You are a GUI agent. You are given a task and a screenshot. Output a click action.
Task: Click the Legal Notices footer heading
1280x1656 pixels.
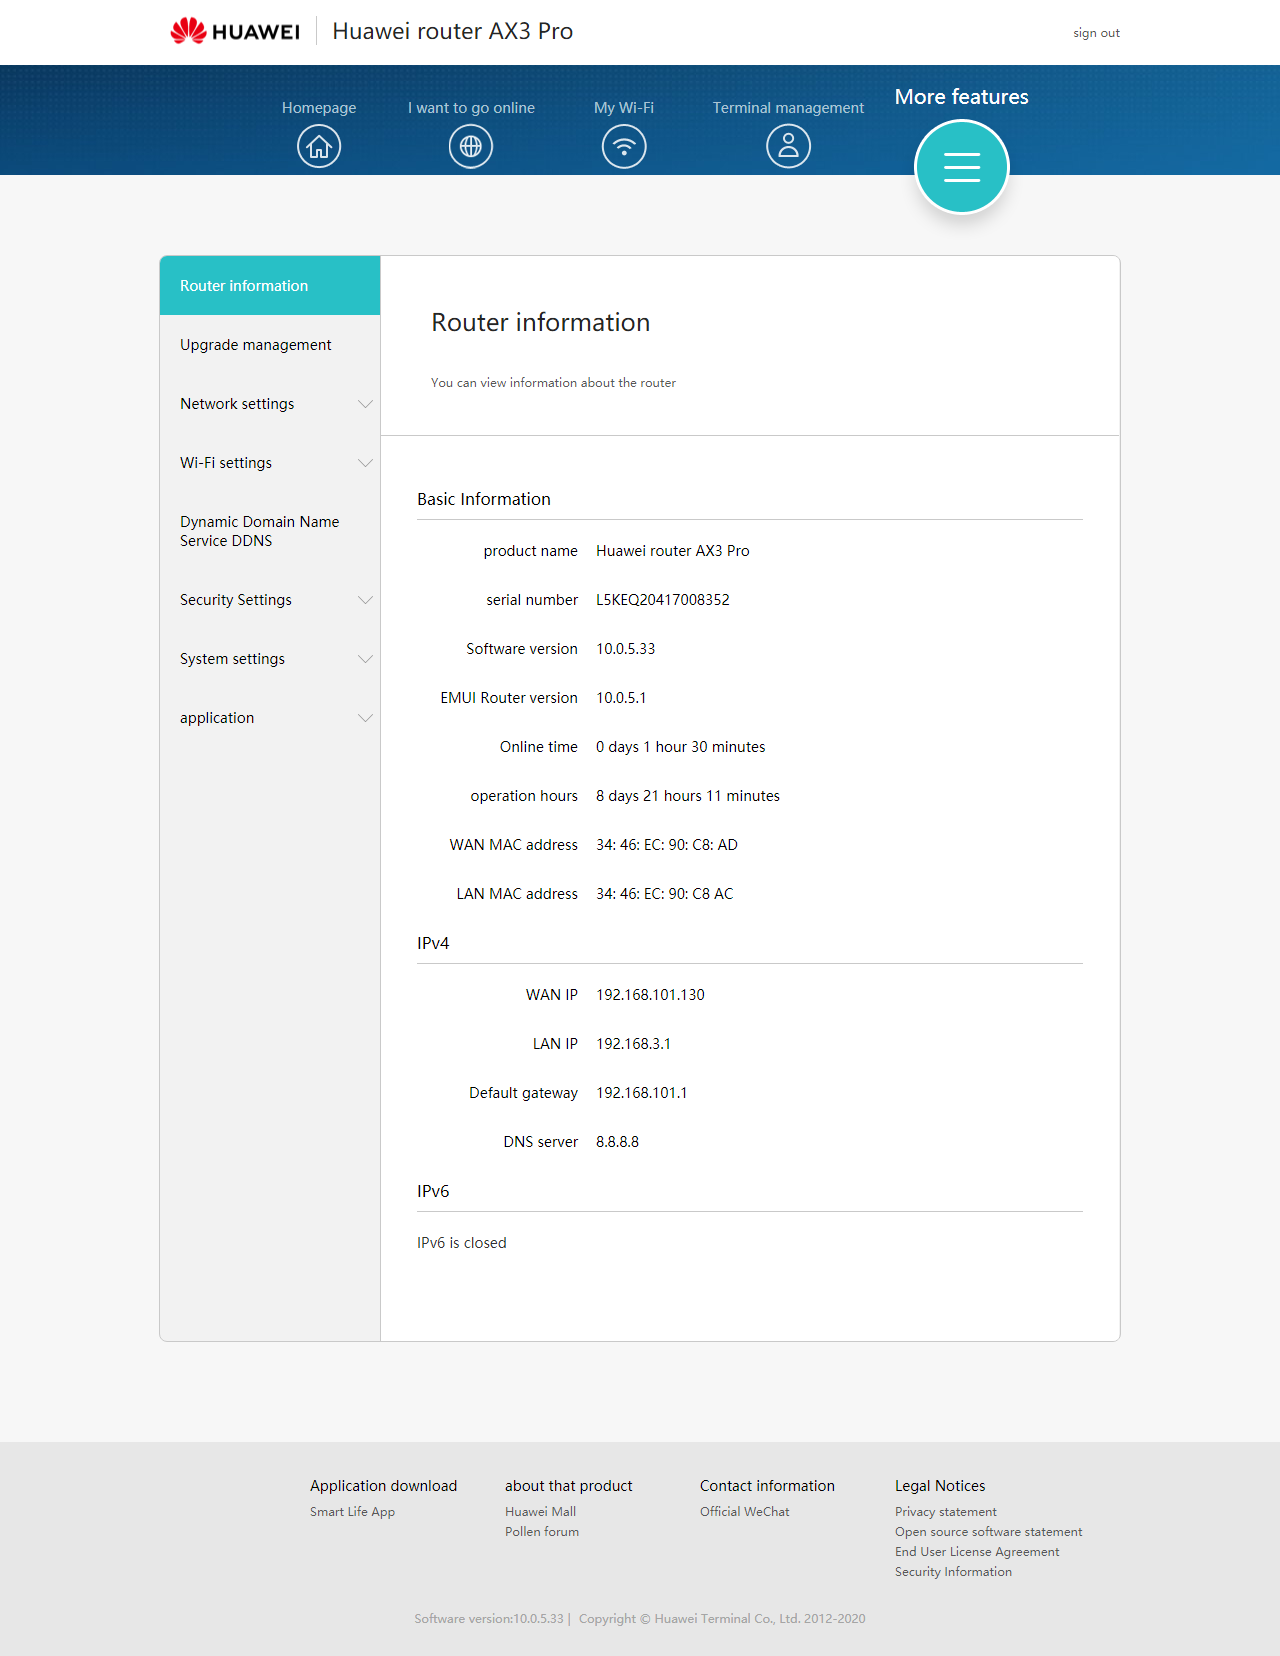(x=940, y=1486)
